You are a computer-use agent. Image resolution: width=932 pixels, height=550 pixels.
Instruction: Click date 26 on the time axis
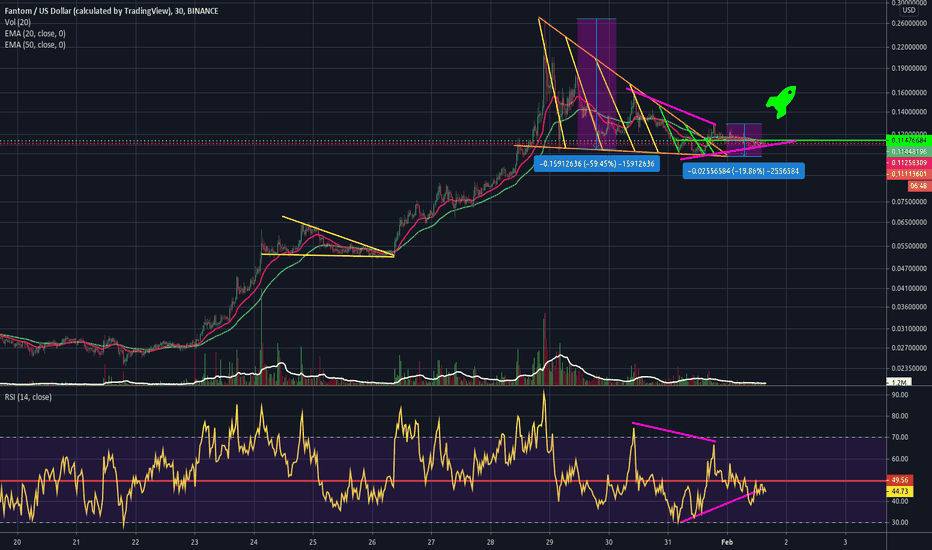point(372,542)
